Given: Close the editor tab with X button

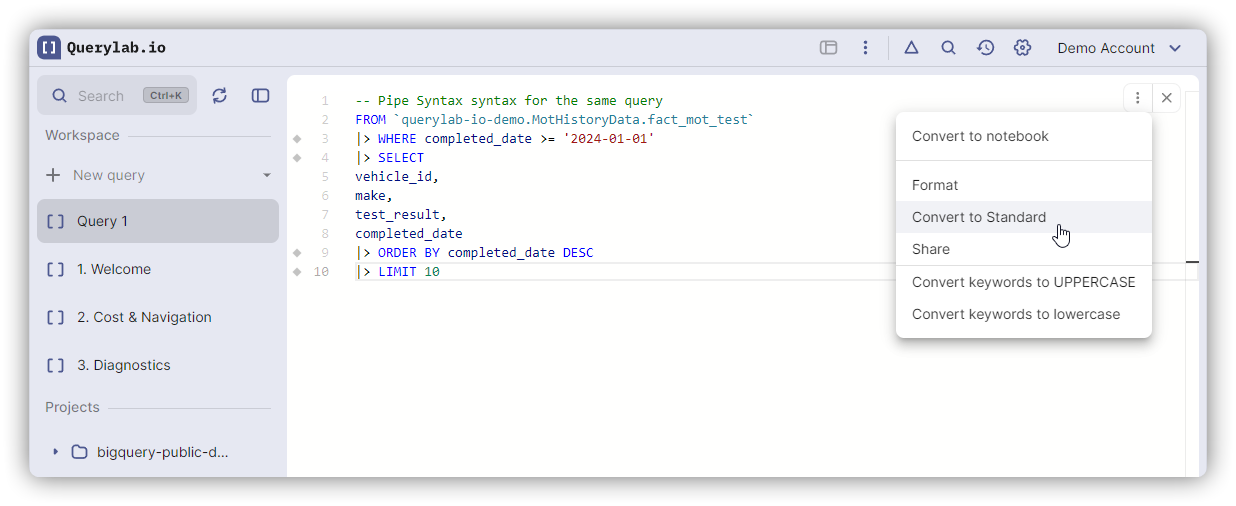Looking at the screenshot, I should coord(1166,98).
